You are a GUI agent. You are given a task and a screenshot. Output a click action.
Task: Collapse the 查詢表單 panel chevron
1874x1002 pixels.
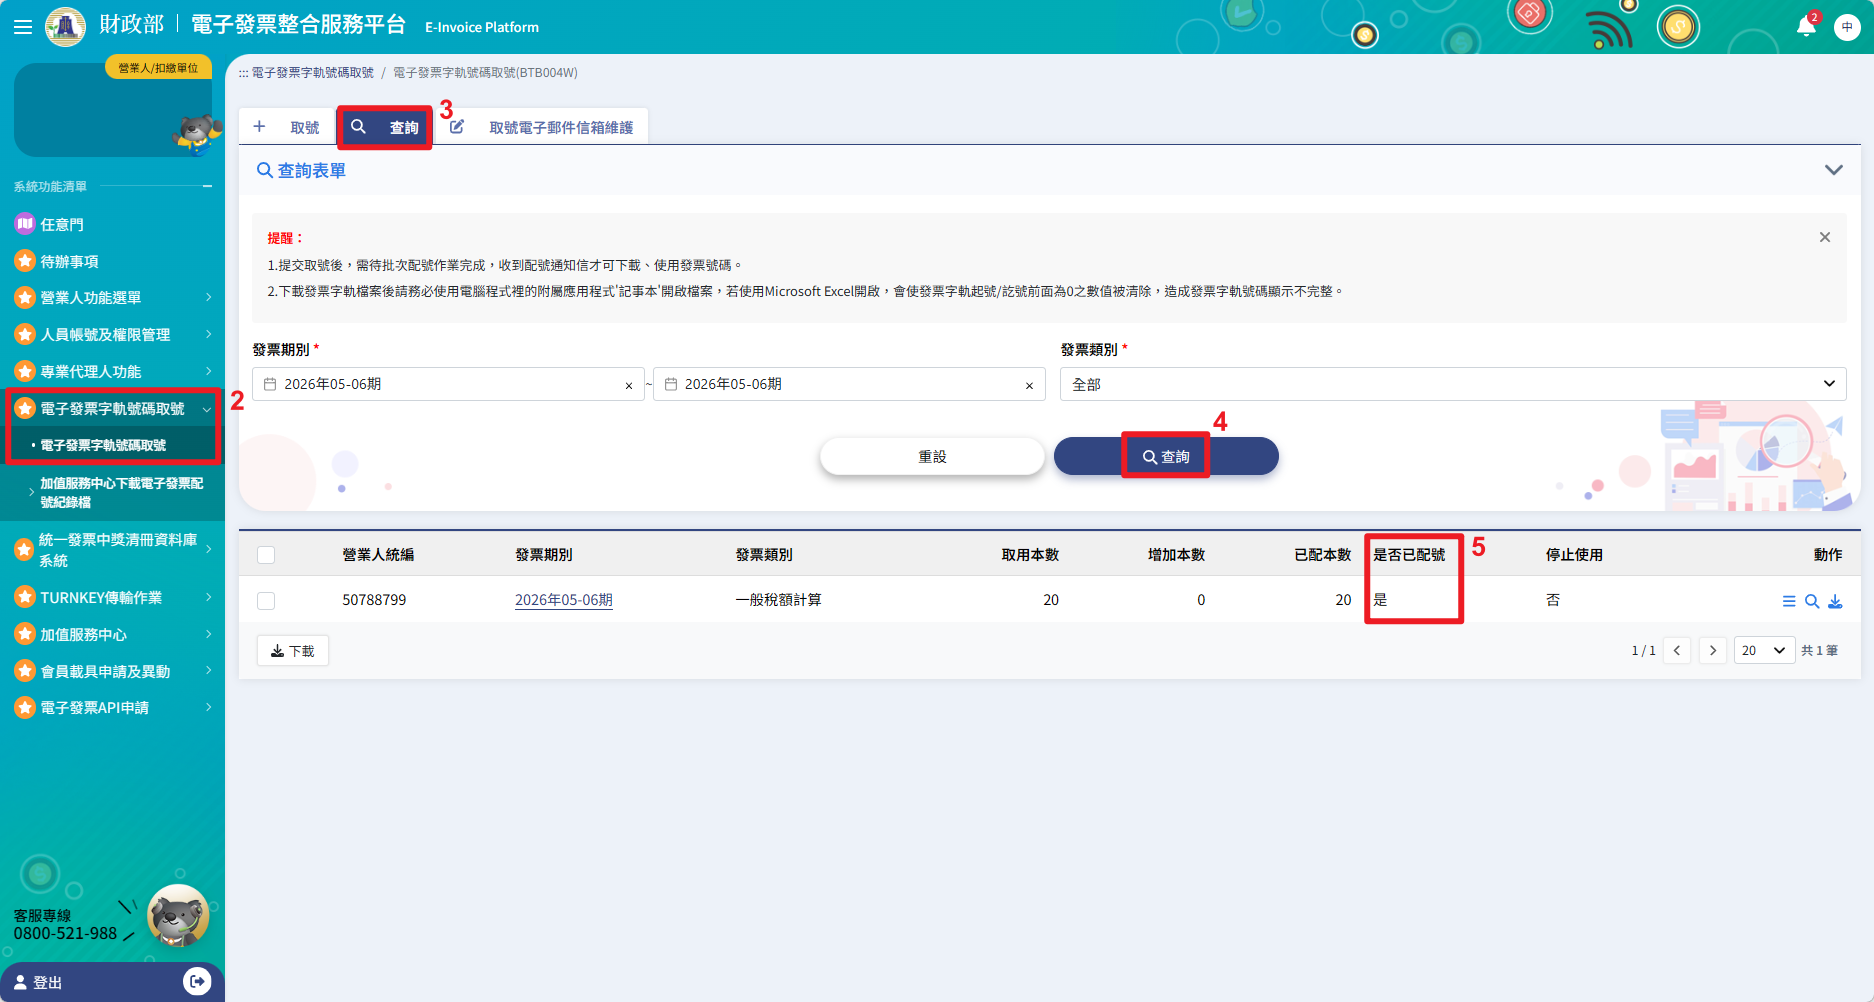[x=1833, y=170]
